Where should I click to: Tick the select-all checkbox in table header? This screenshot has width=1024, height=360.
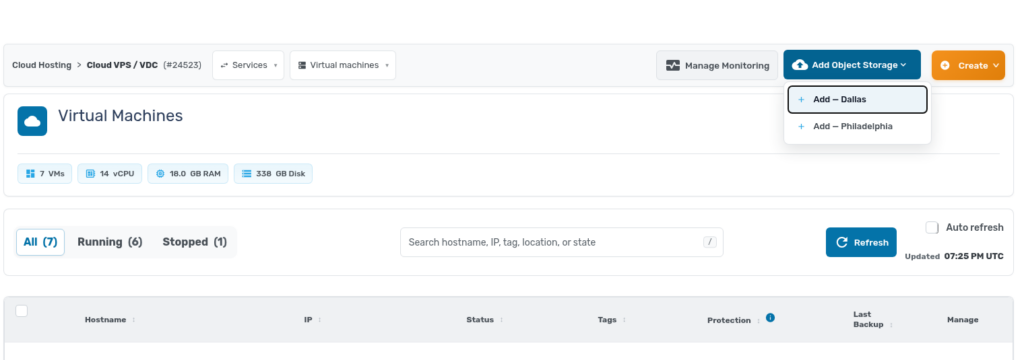(x=22, y=311)
